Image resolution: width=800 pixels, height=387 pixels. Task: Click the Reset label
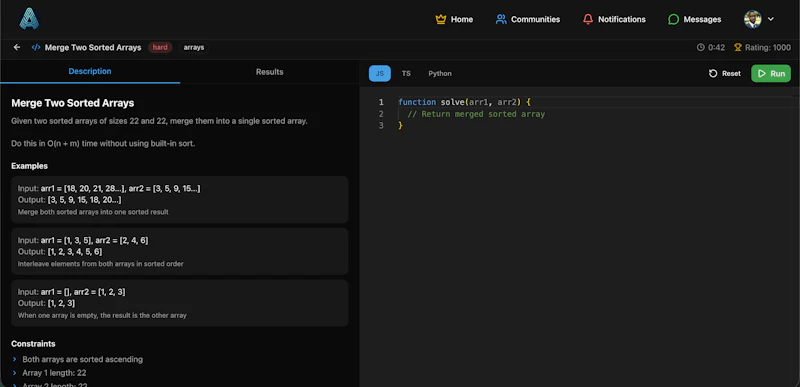click(x=731, y=73)
